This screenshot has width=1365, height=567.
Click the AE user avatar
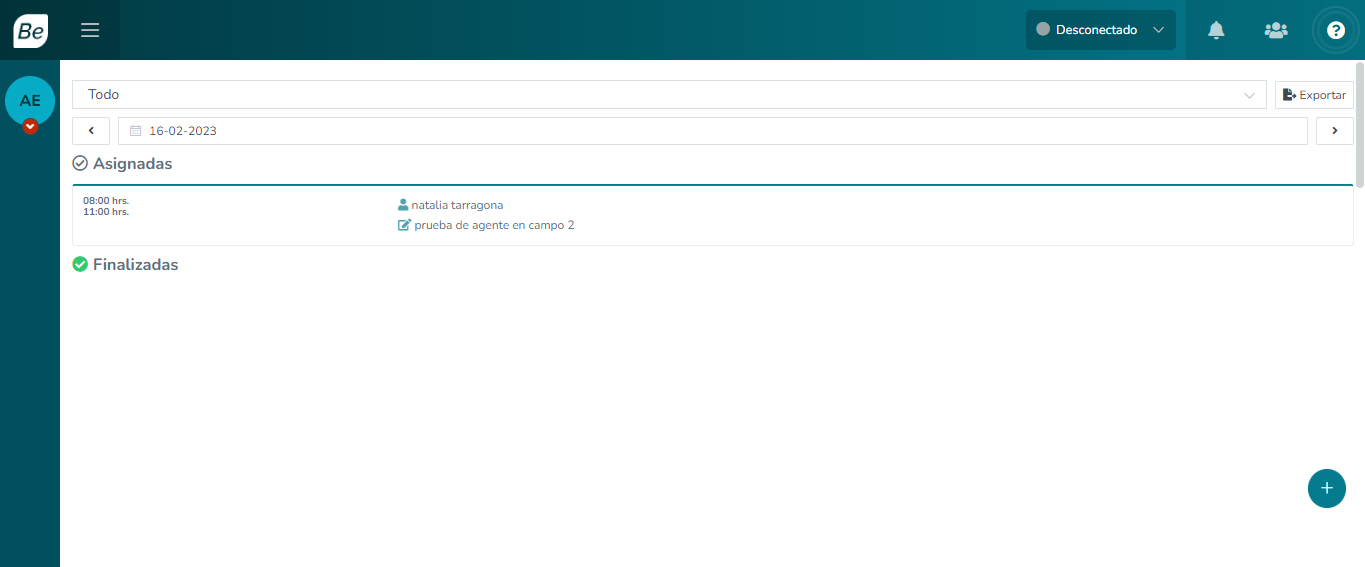tap(30, 100)
